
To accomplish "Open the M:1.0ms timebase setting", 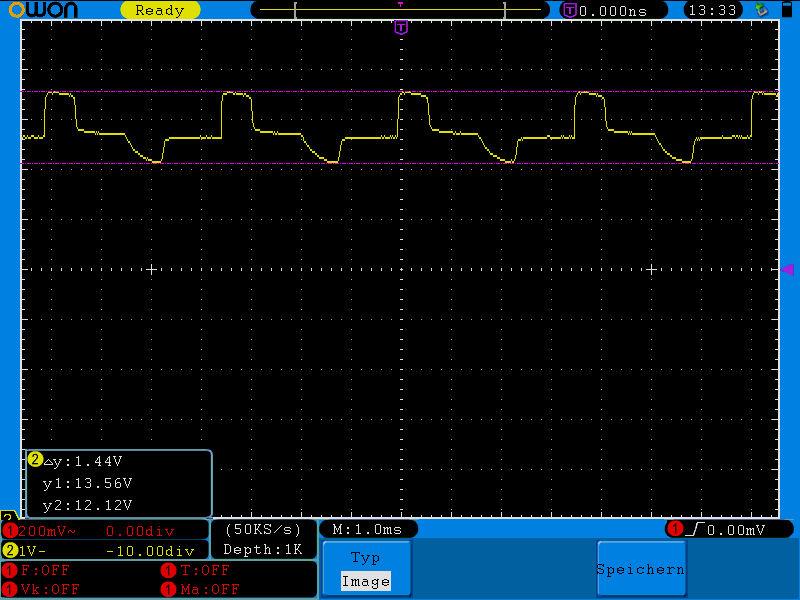I will click(x=367, y=529).
